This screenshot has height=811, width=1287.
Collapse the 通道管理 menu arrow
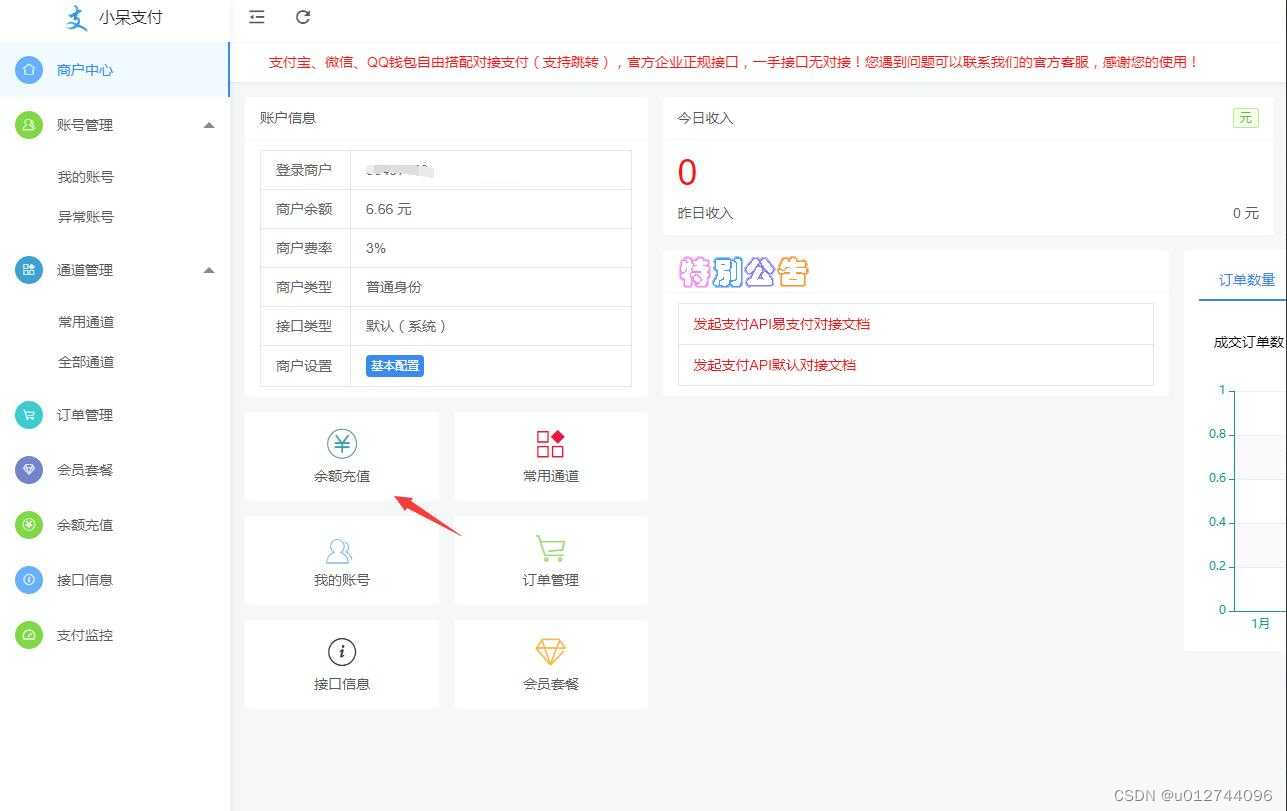[209, 270]
